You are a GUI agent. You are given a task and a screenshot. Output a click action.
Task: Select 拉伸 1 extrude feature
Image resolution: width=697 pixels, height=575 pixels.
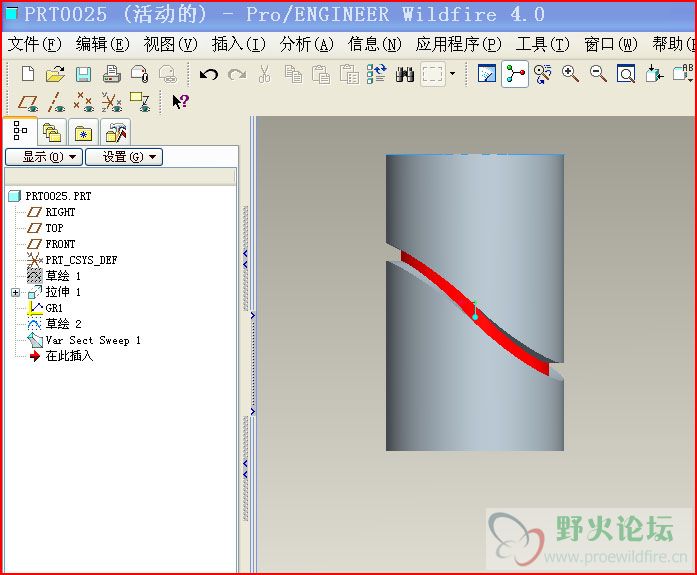click(63, 292)
